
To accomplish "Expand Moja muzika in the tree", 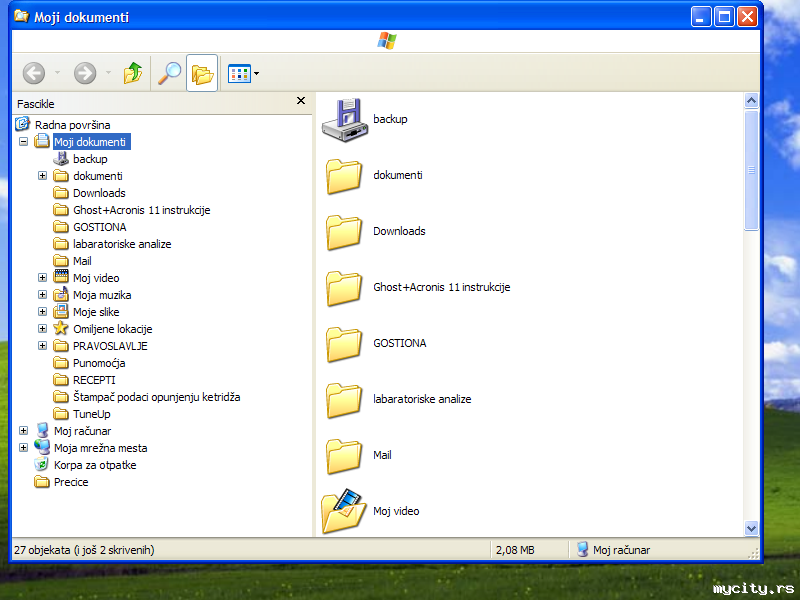I will pyautogui.click(x=42, y=294).
